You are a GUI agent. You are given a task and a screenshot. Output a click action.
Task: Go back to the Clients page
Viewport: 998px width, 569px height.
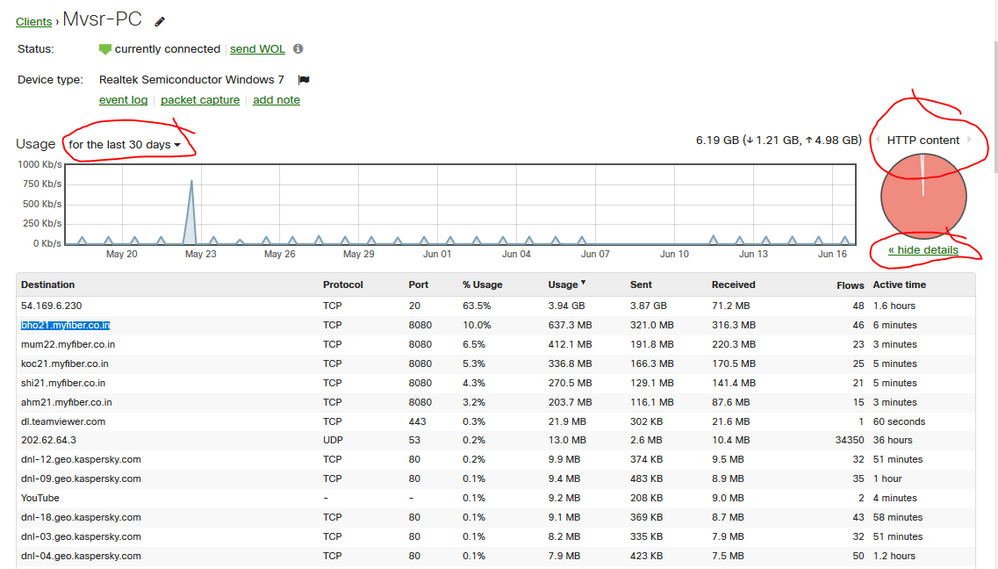coord(34,22)
